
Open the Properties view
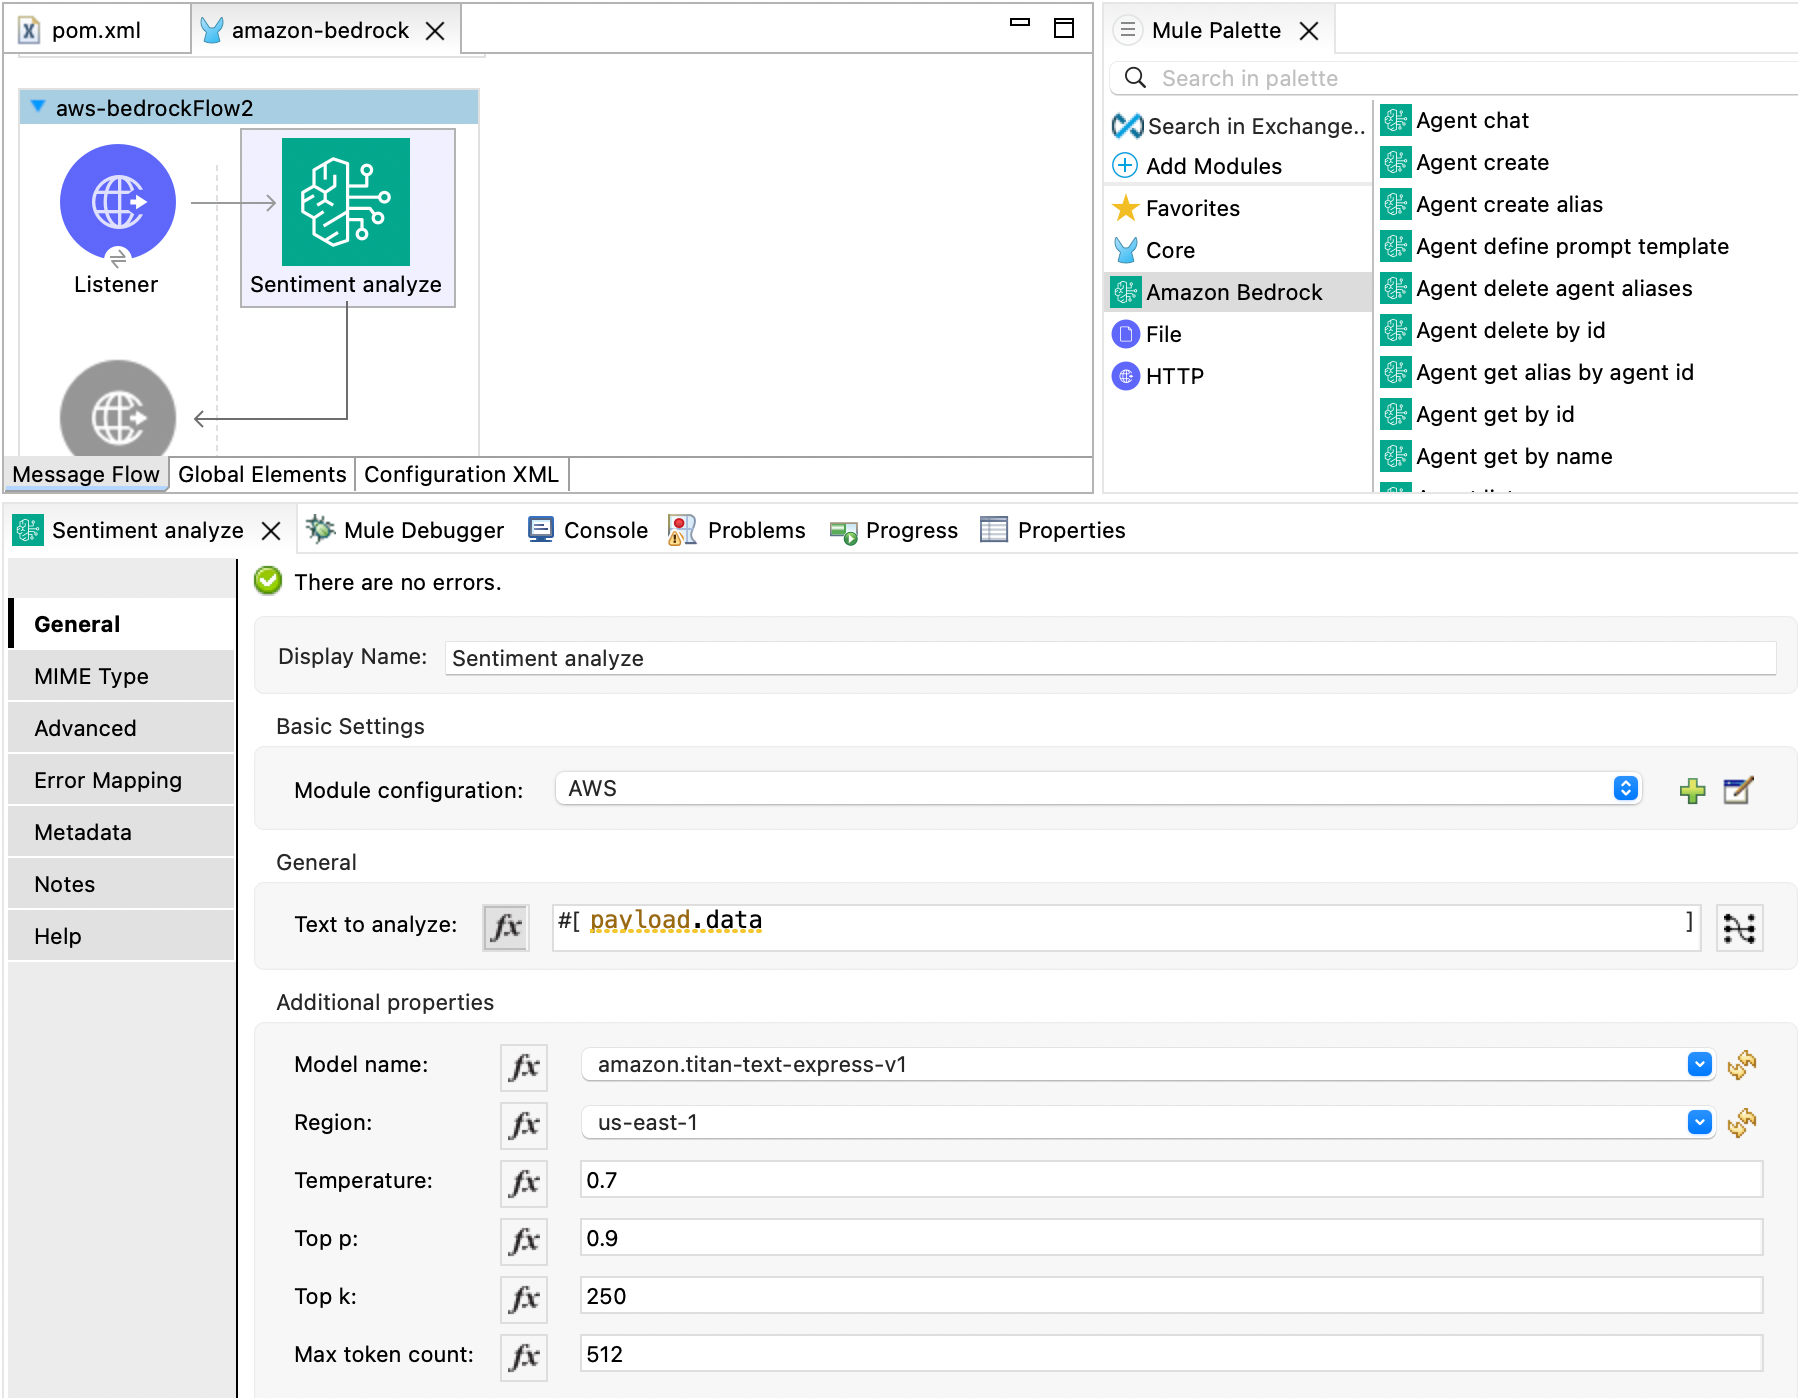tap(1053, 530)
